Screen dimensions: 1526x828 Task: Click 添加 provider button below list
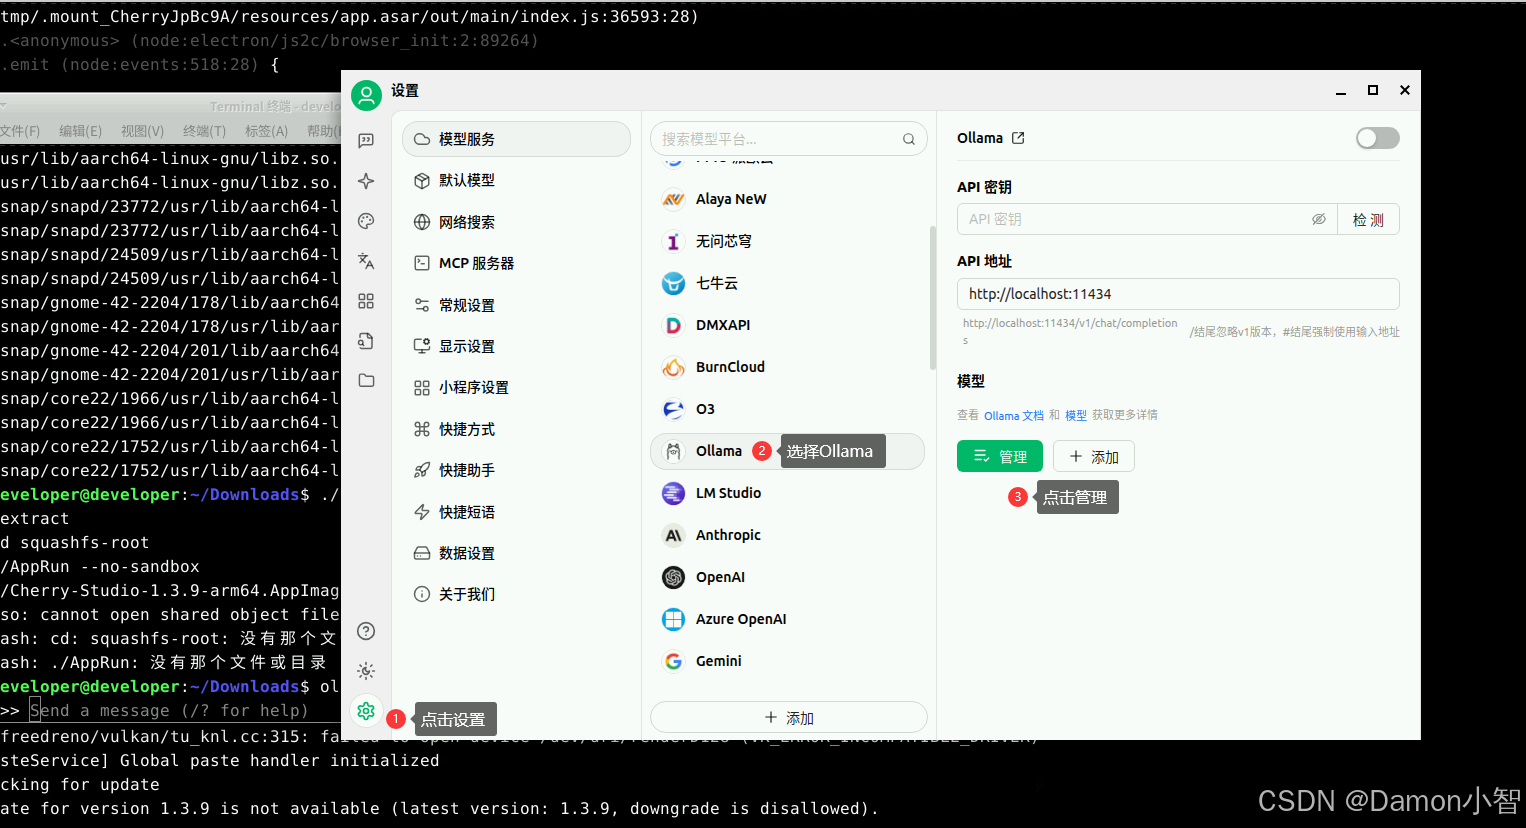point(789,717)
